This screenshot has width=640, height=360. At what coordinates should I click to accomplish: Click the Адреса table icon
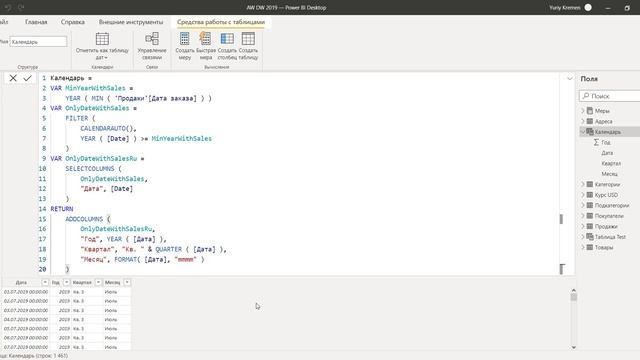click(x=590, y=121)
